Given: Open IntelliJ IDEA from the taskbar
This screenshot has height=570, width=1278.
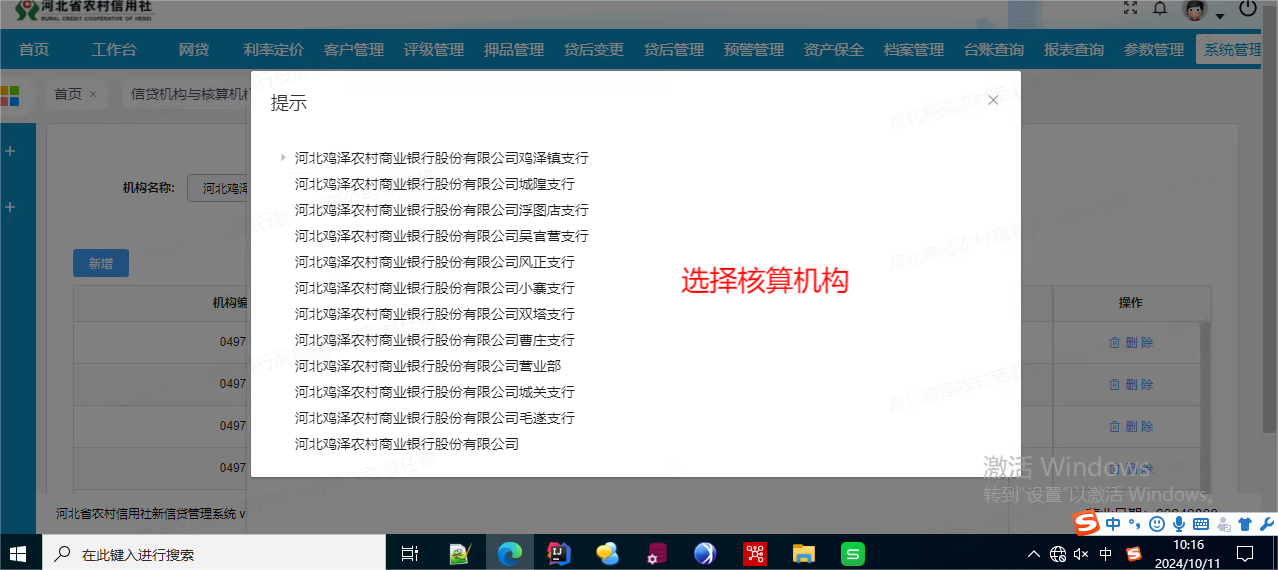Looking at the screenshot, I should pos(557,553).
